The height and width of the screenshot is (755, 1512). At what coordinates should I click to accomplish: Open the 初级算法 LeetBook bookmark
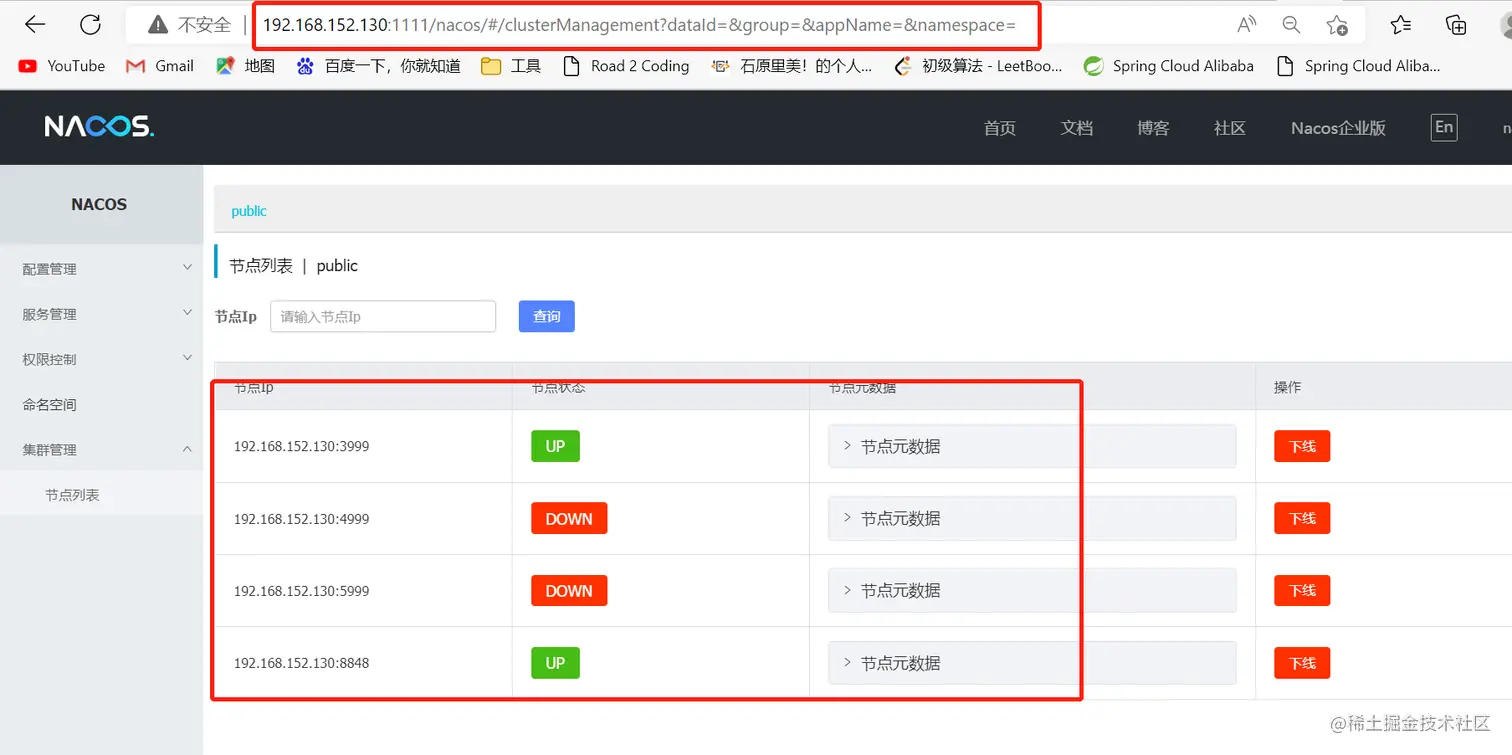click(x=978, y=66)
